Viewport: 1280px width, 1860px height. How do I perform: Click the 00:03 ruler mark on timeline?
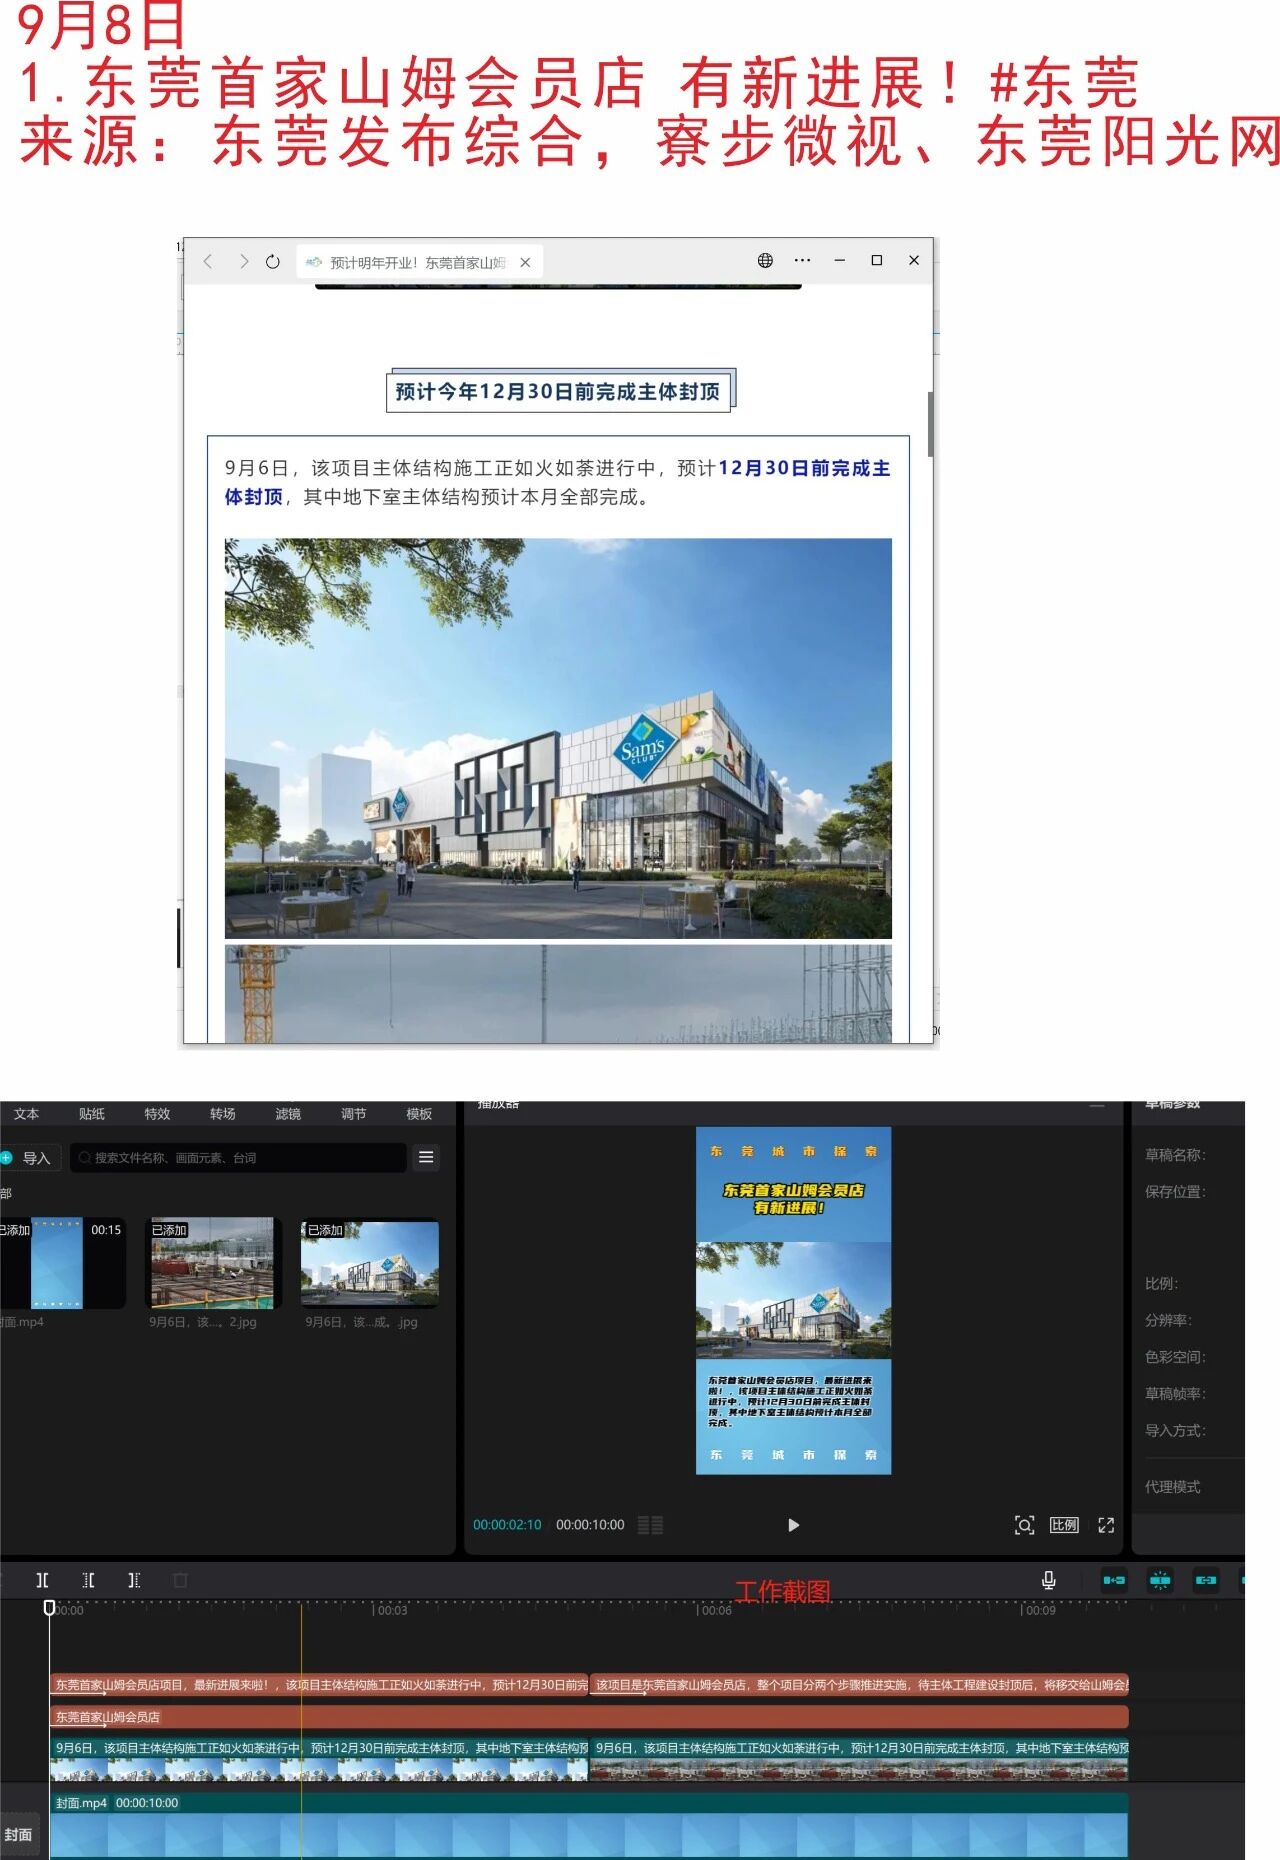click(392, 1610)
